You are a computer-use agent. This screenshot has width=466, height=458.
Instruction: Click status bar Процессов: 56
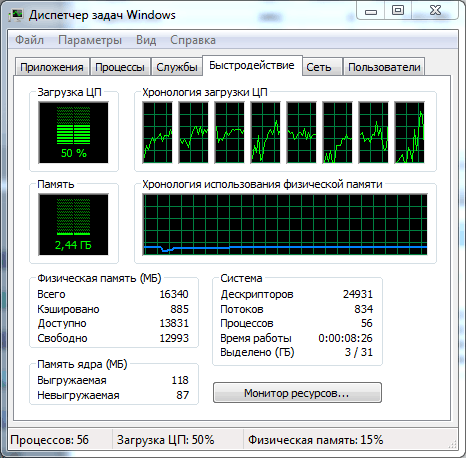pos(50,440)
